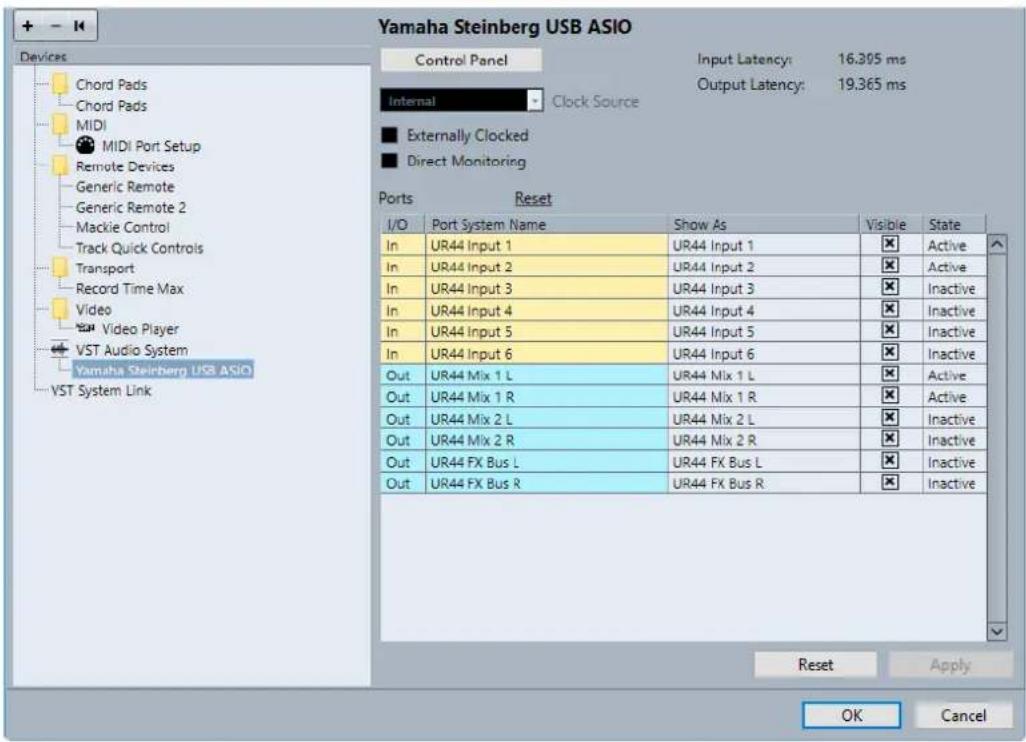
Task: Click the Transport folder icon
Action: click(x=60, y=268)
